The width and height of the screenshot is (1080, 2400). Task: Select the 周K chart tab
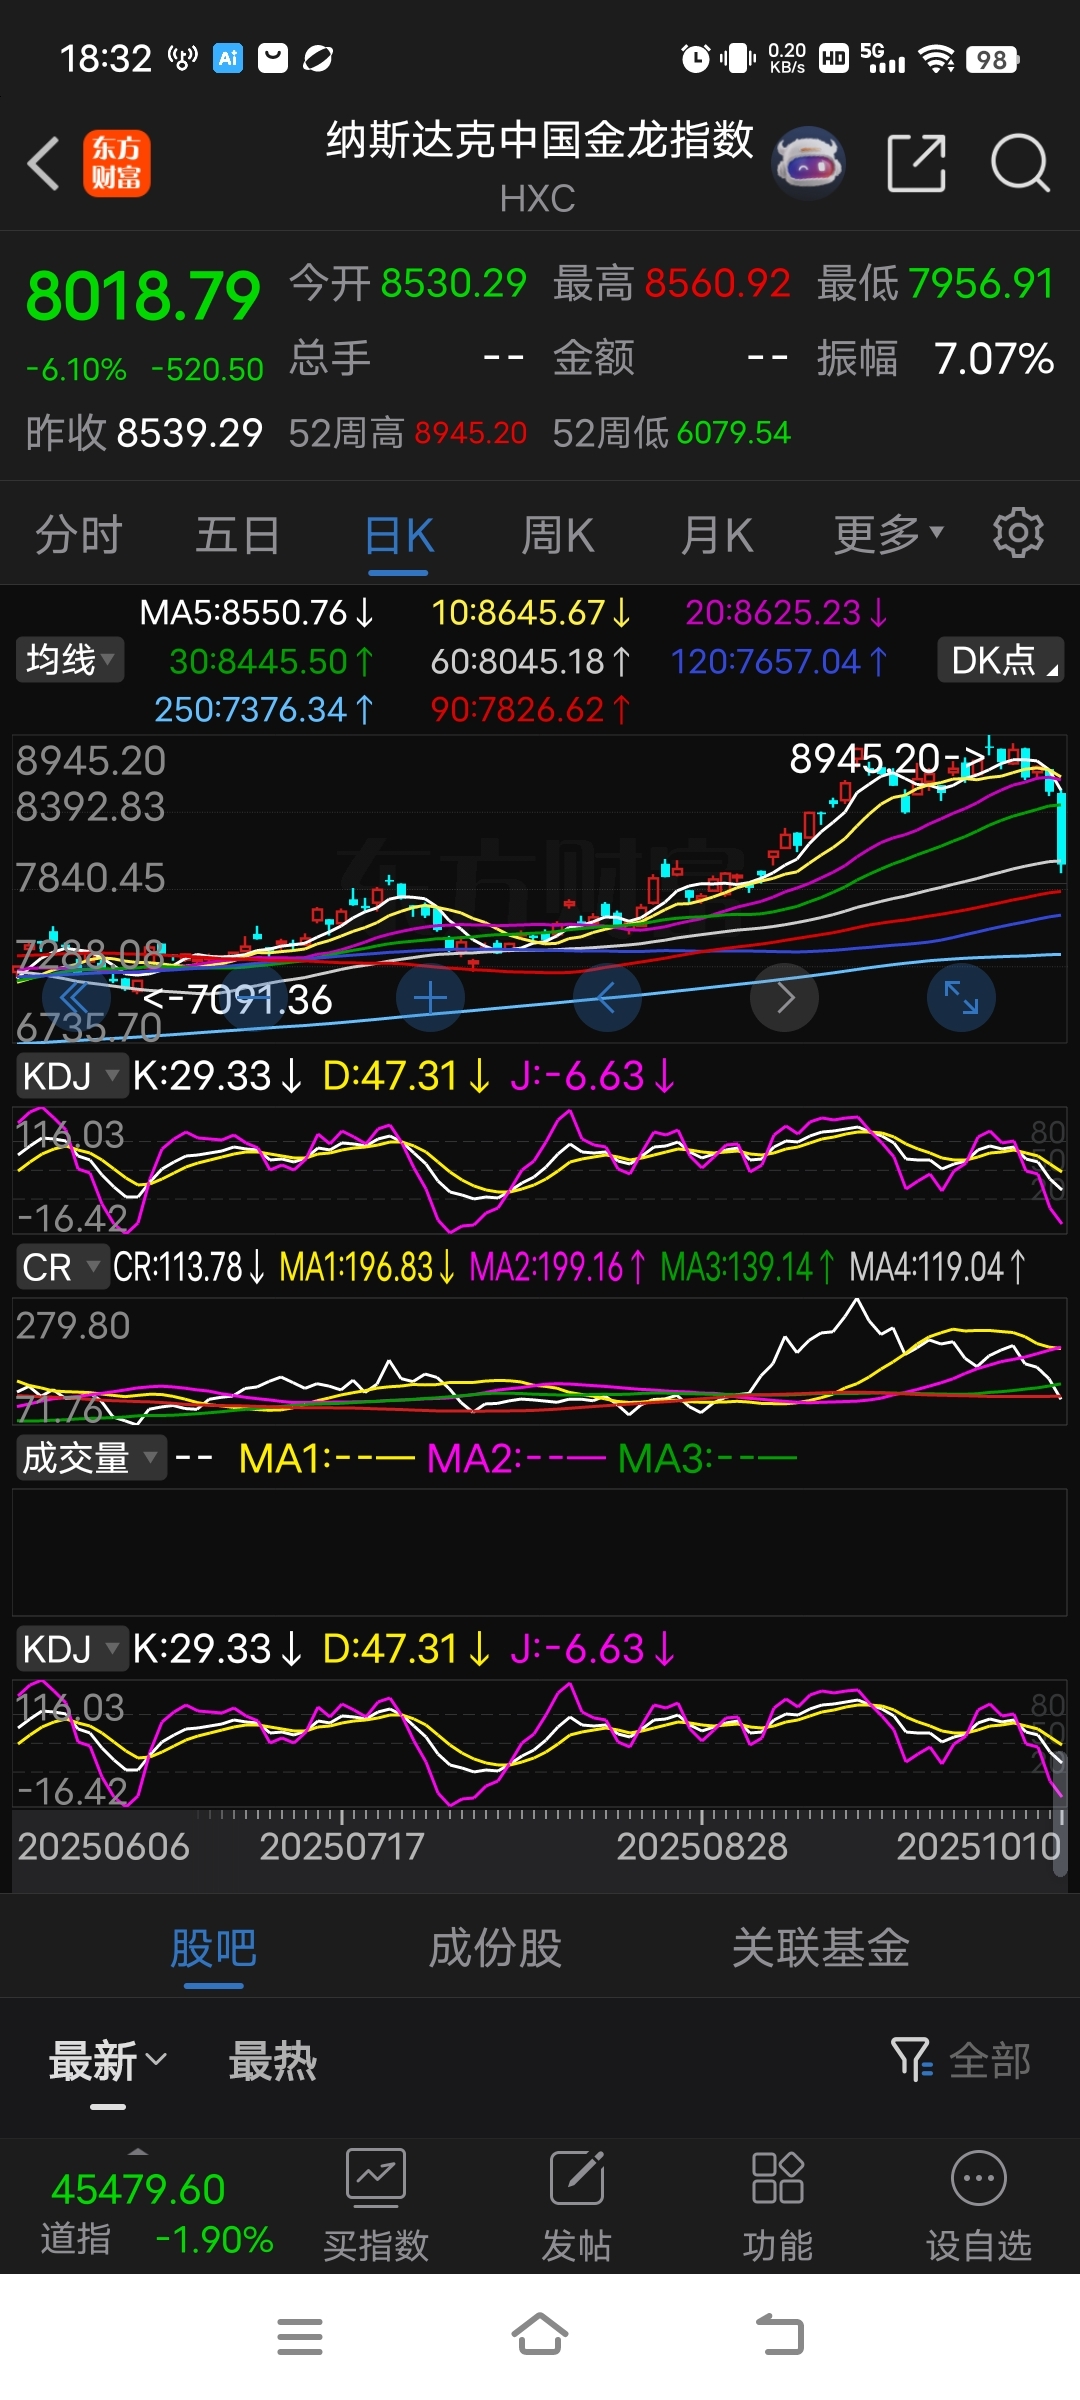[557, 534]
